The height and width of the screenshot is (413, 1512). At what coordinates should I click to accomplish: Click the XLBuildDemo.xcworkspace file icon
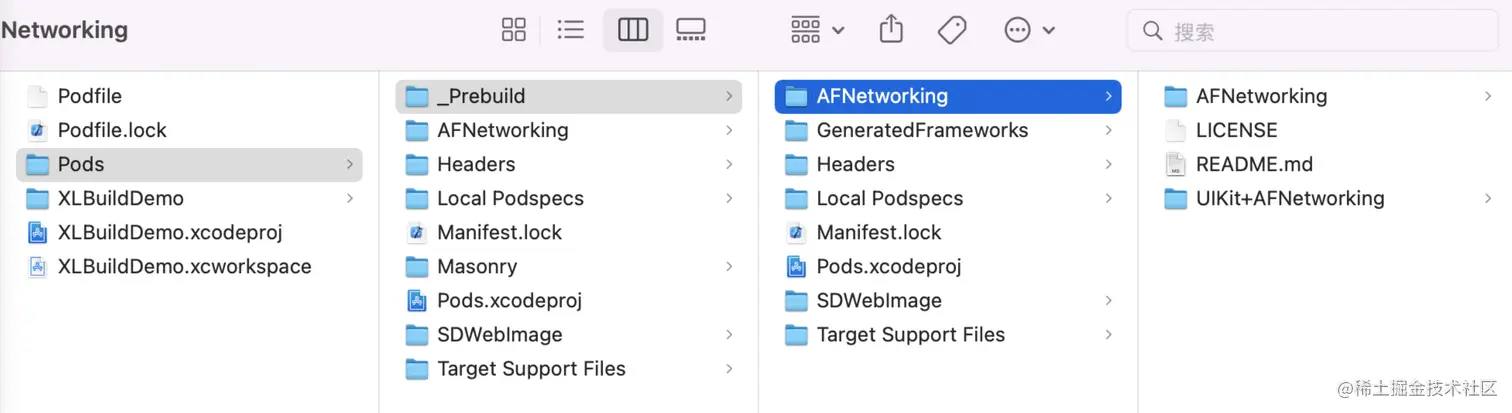(37, 266)
